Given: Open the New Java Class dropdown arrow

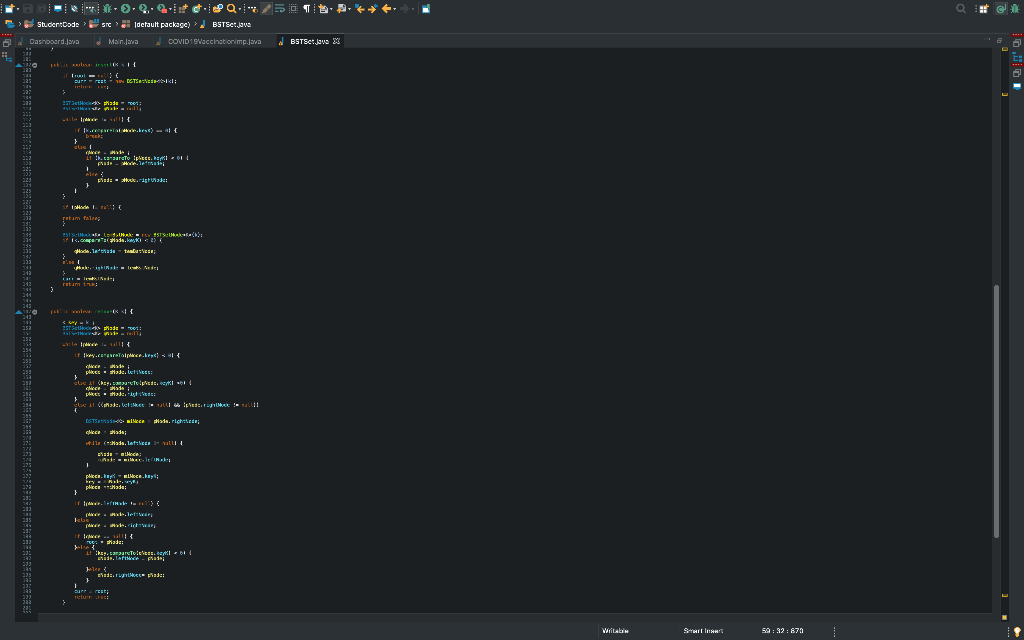Looking at the screenshot, I should (x=204, y=9).
